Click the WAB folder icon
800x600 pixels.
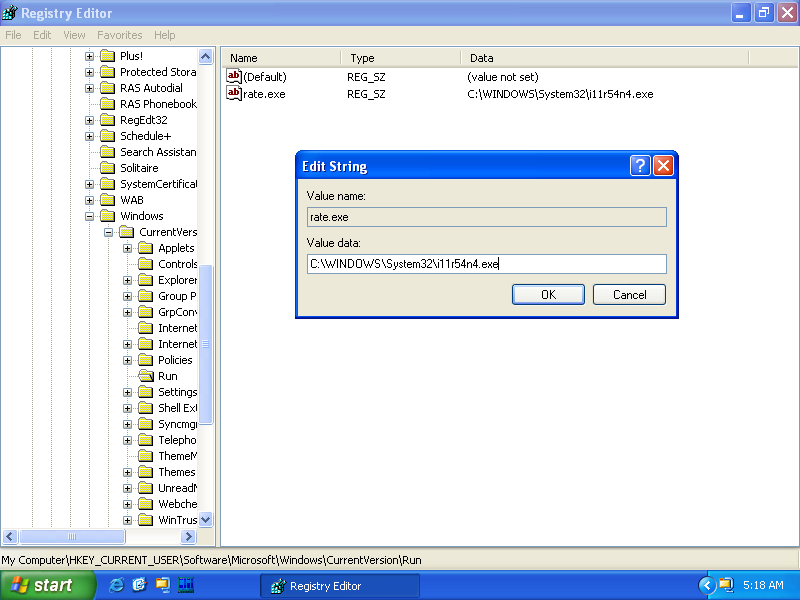tap(108, 200)
